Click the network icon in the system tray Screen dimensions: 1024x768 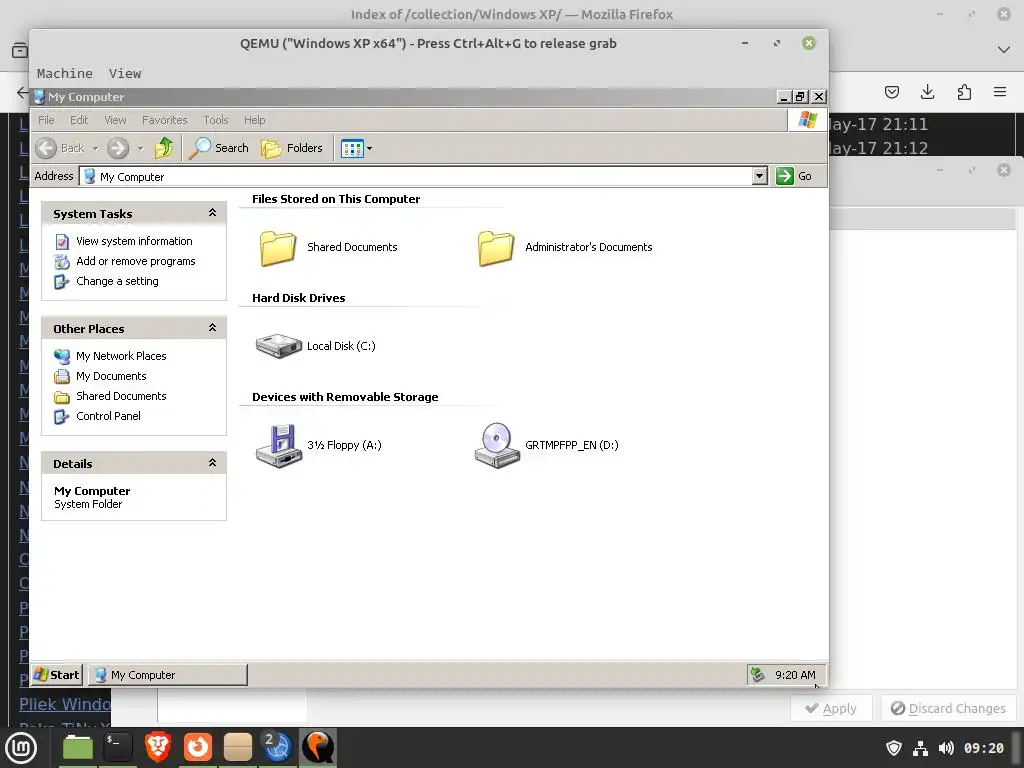(920, 748)
